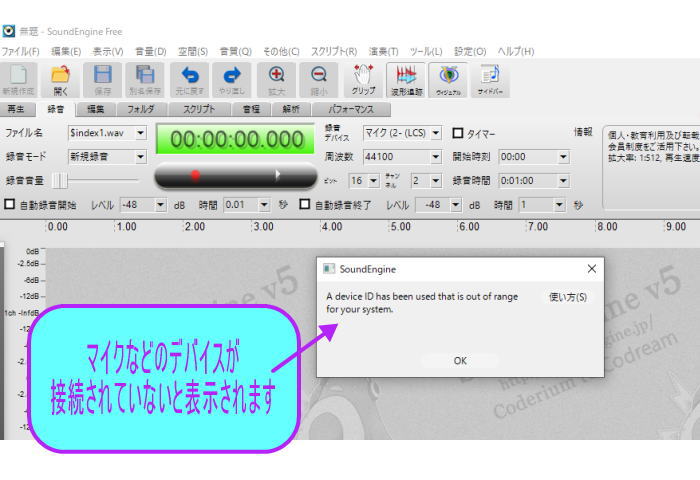This screenshot has height=480, width=700.
Task: Open the auto-stop 時間 1 dropdown
Action: tap(559, 205)
